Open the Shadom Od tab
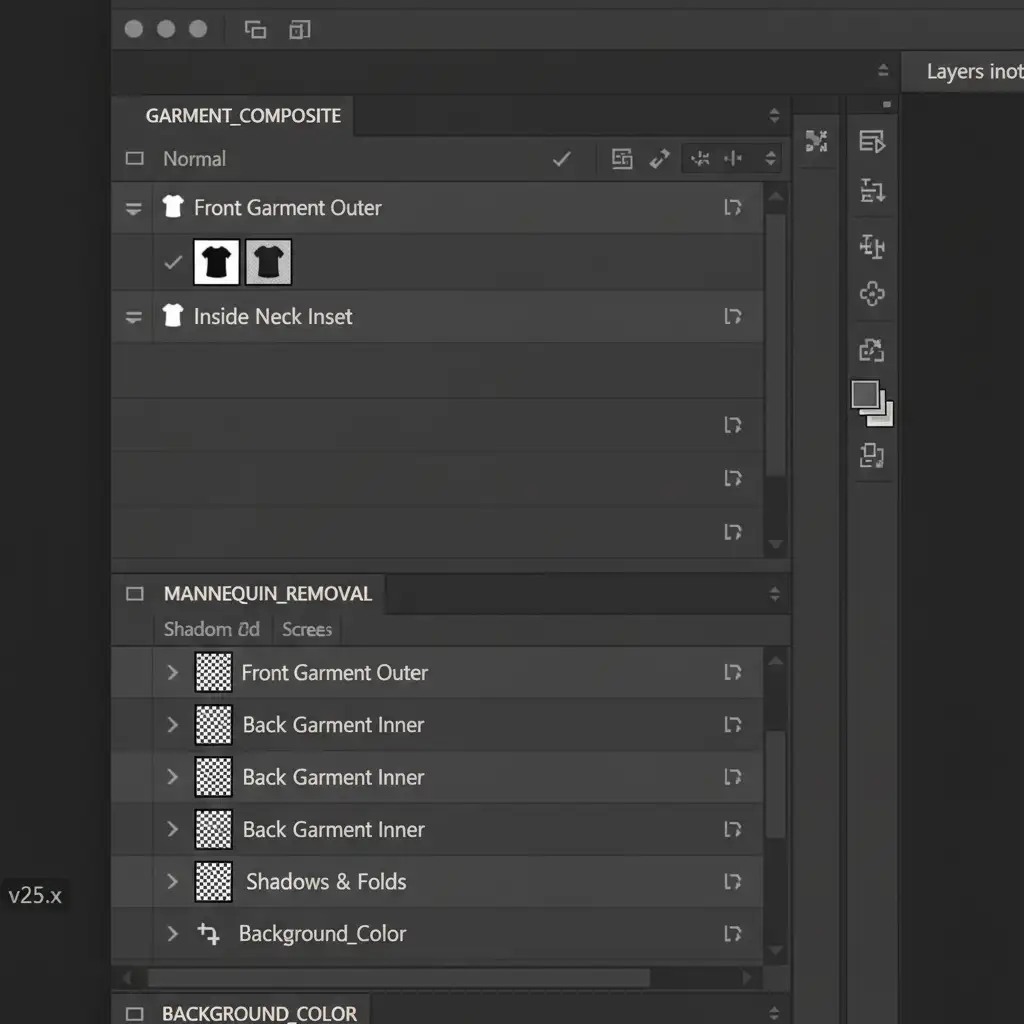Screen dimensions: 1024x1024 click(x=211, y=630)
